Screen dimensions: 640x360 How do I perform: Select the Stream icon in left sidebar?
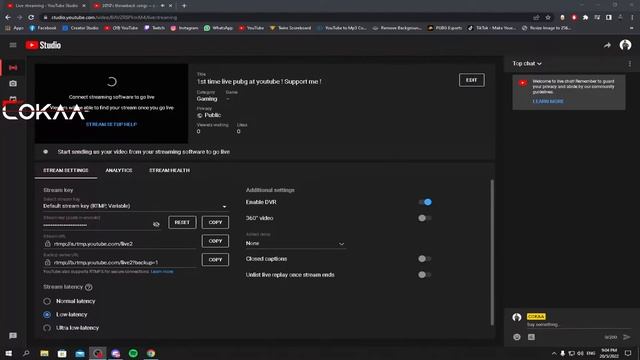pos(13,67)
